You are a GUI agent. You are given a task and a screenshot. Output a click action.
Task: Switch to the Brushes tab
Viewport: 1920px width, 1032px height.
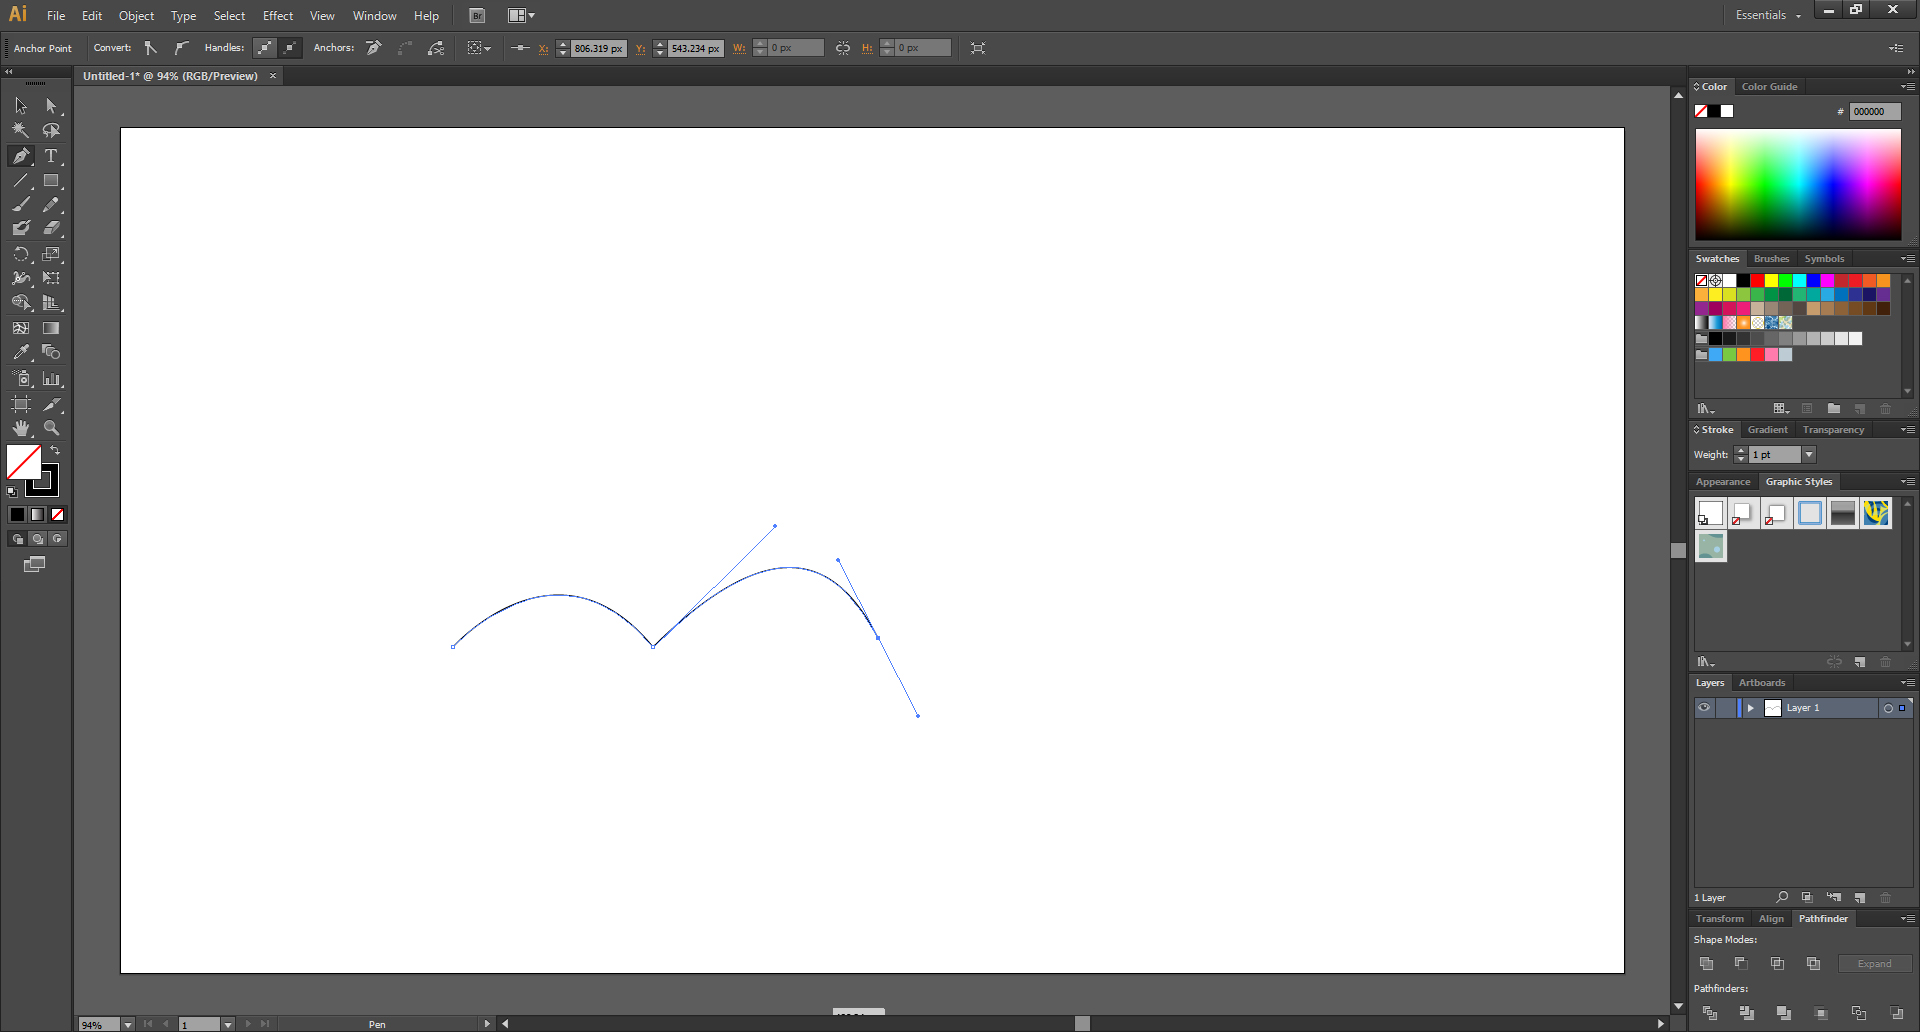(1771, 259)
